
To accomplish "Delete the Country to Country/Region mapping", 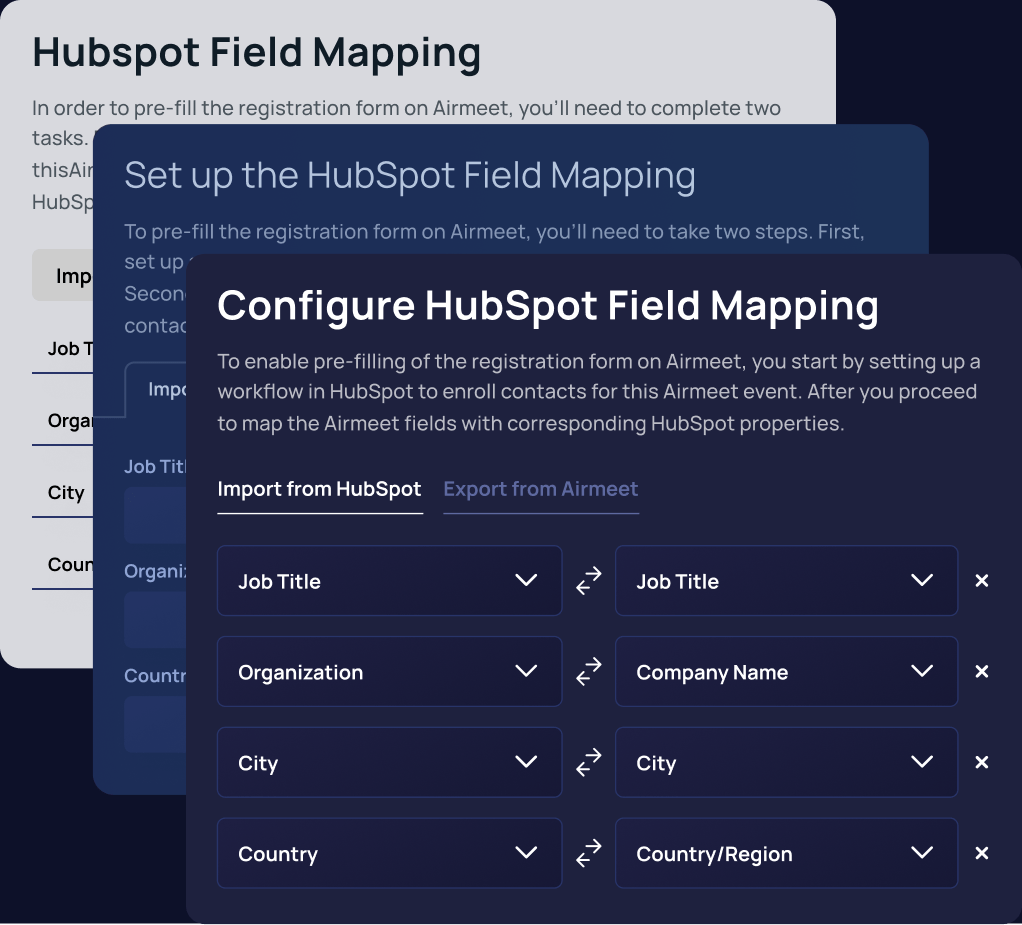I will point(982,853).
